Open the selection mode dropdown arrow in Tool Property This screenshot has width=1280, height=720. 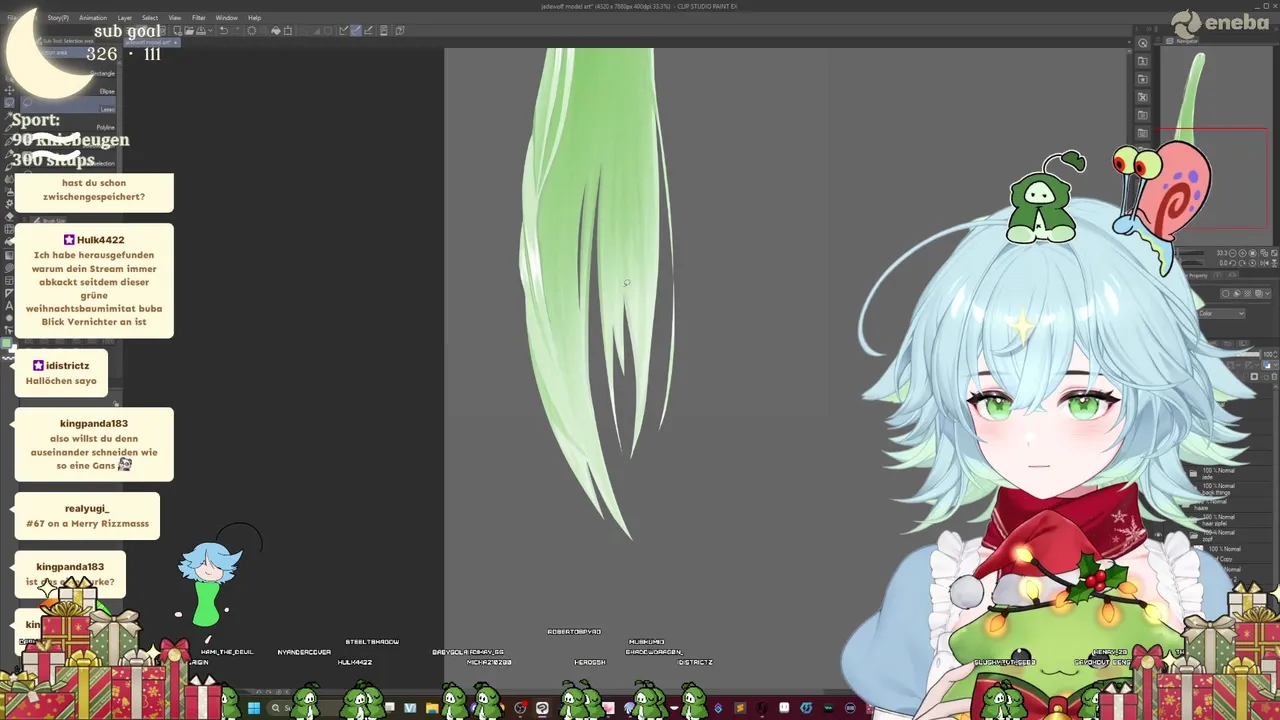pos(1267,294)
